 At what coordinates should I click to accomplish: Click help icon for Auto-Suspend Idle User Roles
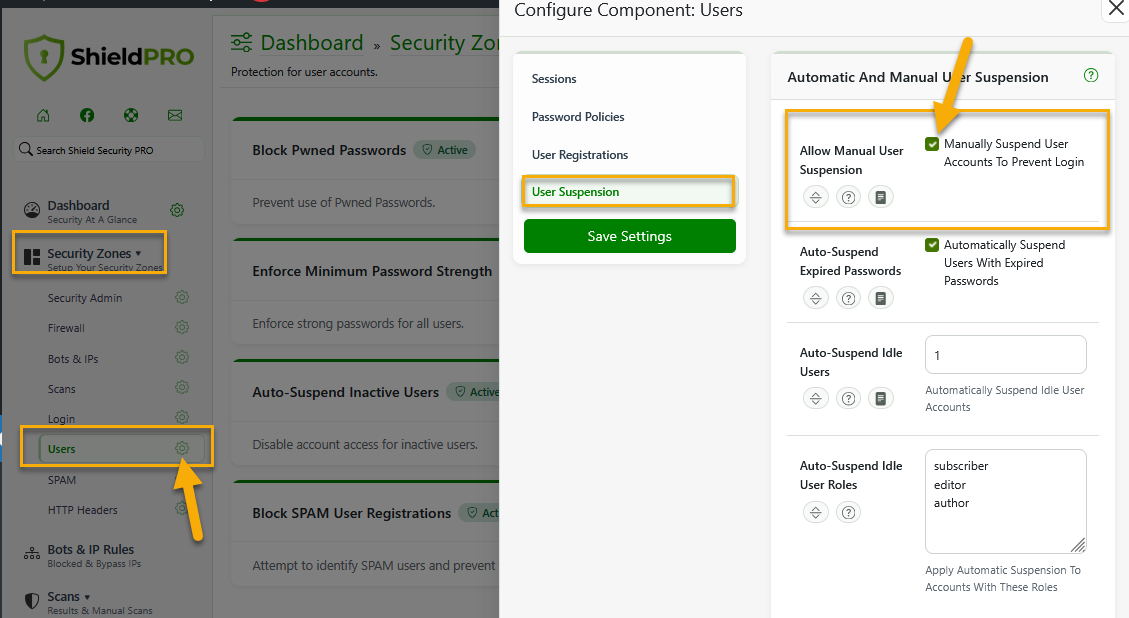click(x=849, y=513)
